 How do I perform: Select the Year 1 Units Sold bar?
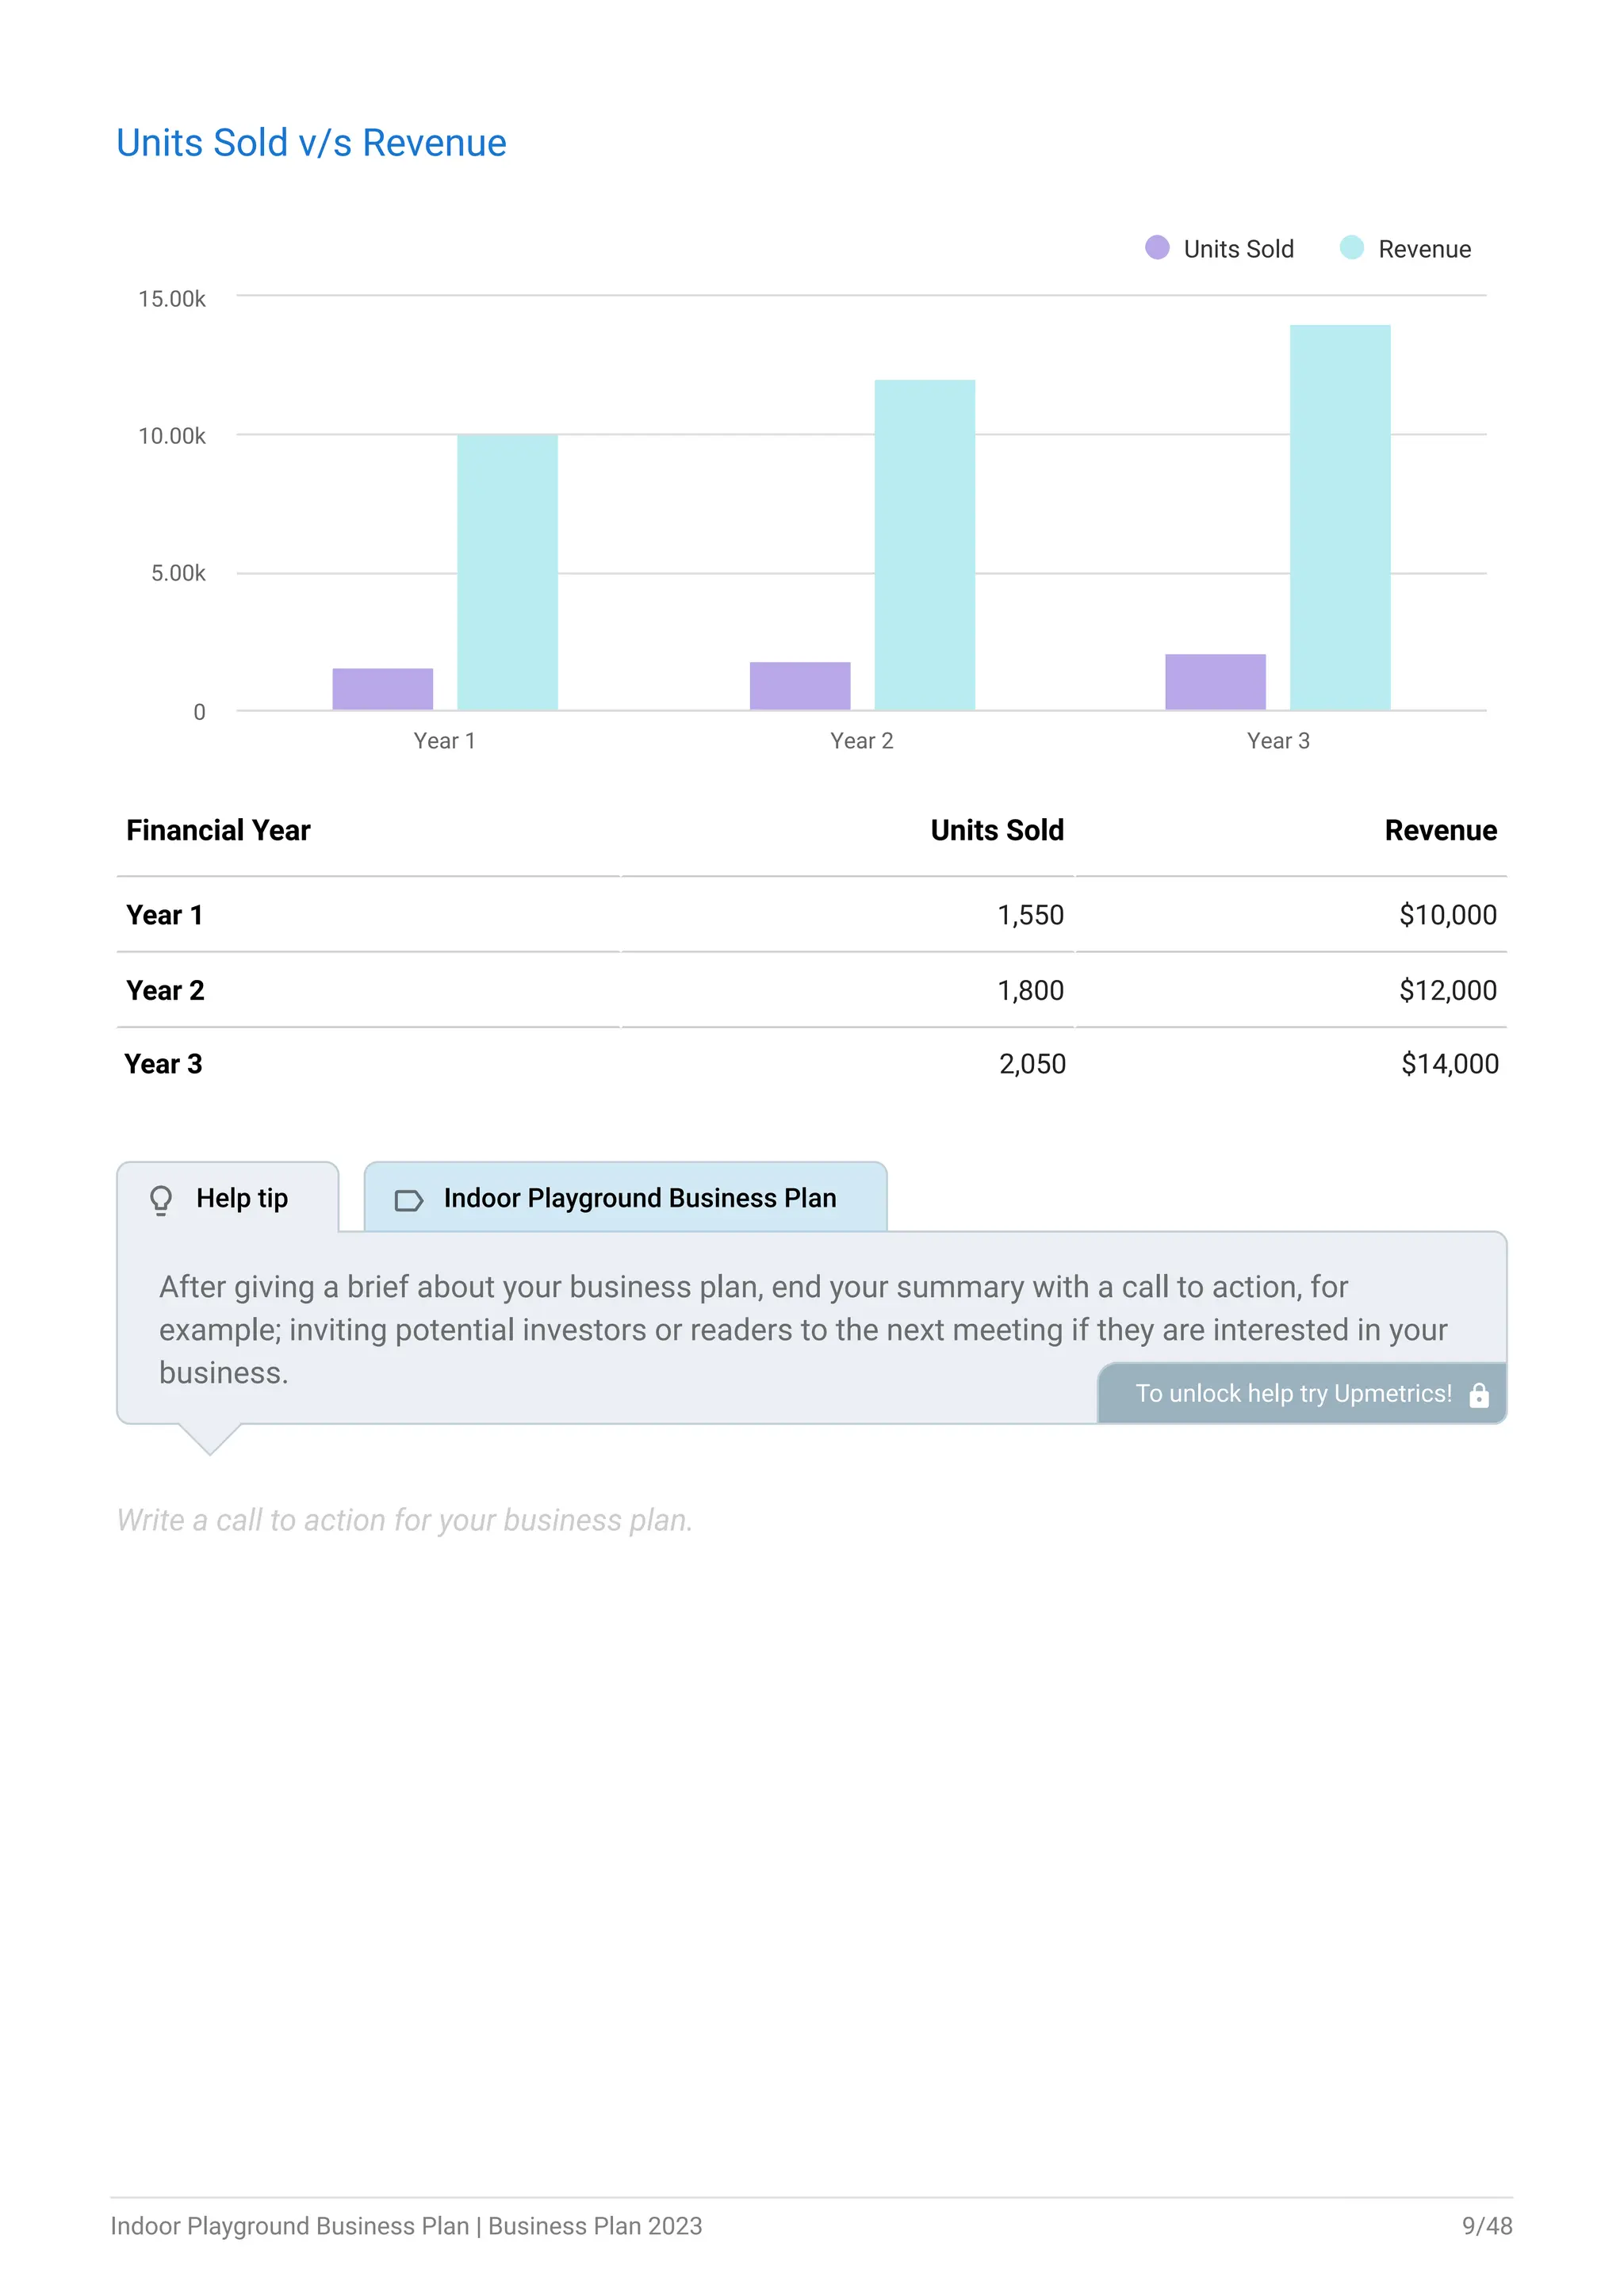[x=383, y=689]
